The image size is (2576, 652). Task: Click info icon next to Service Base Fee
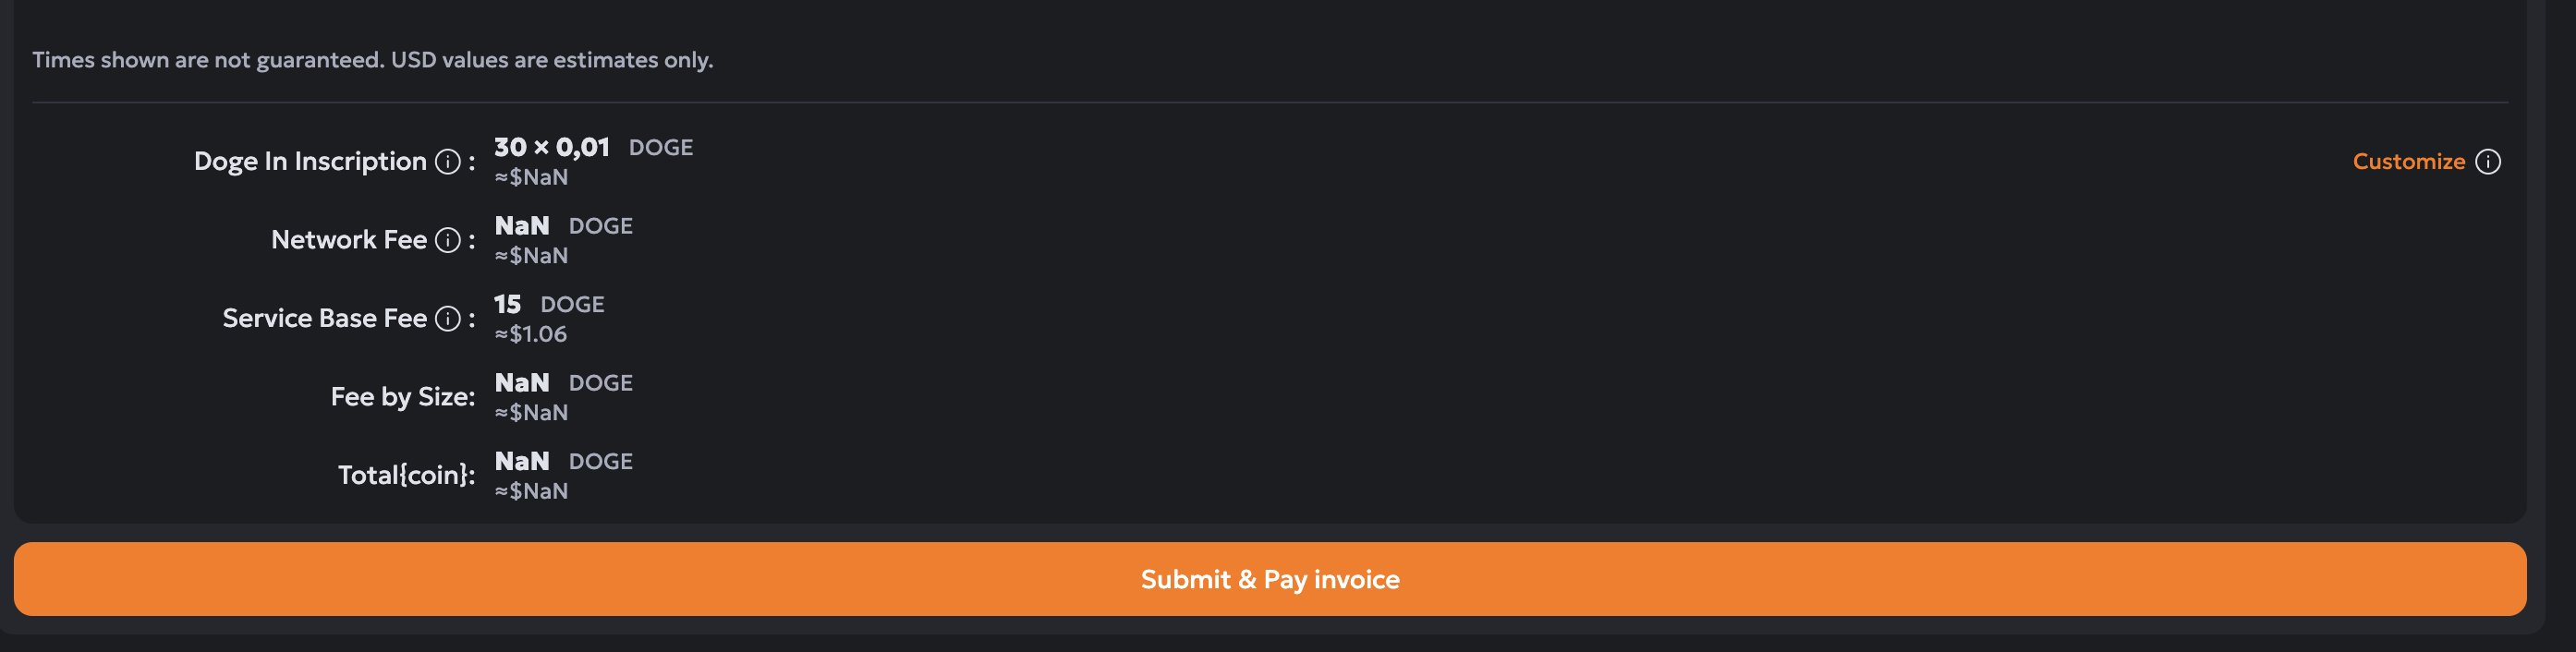click(x=448, y=319)
